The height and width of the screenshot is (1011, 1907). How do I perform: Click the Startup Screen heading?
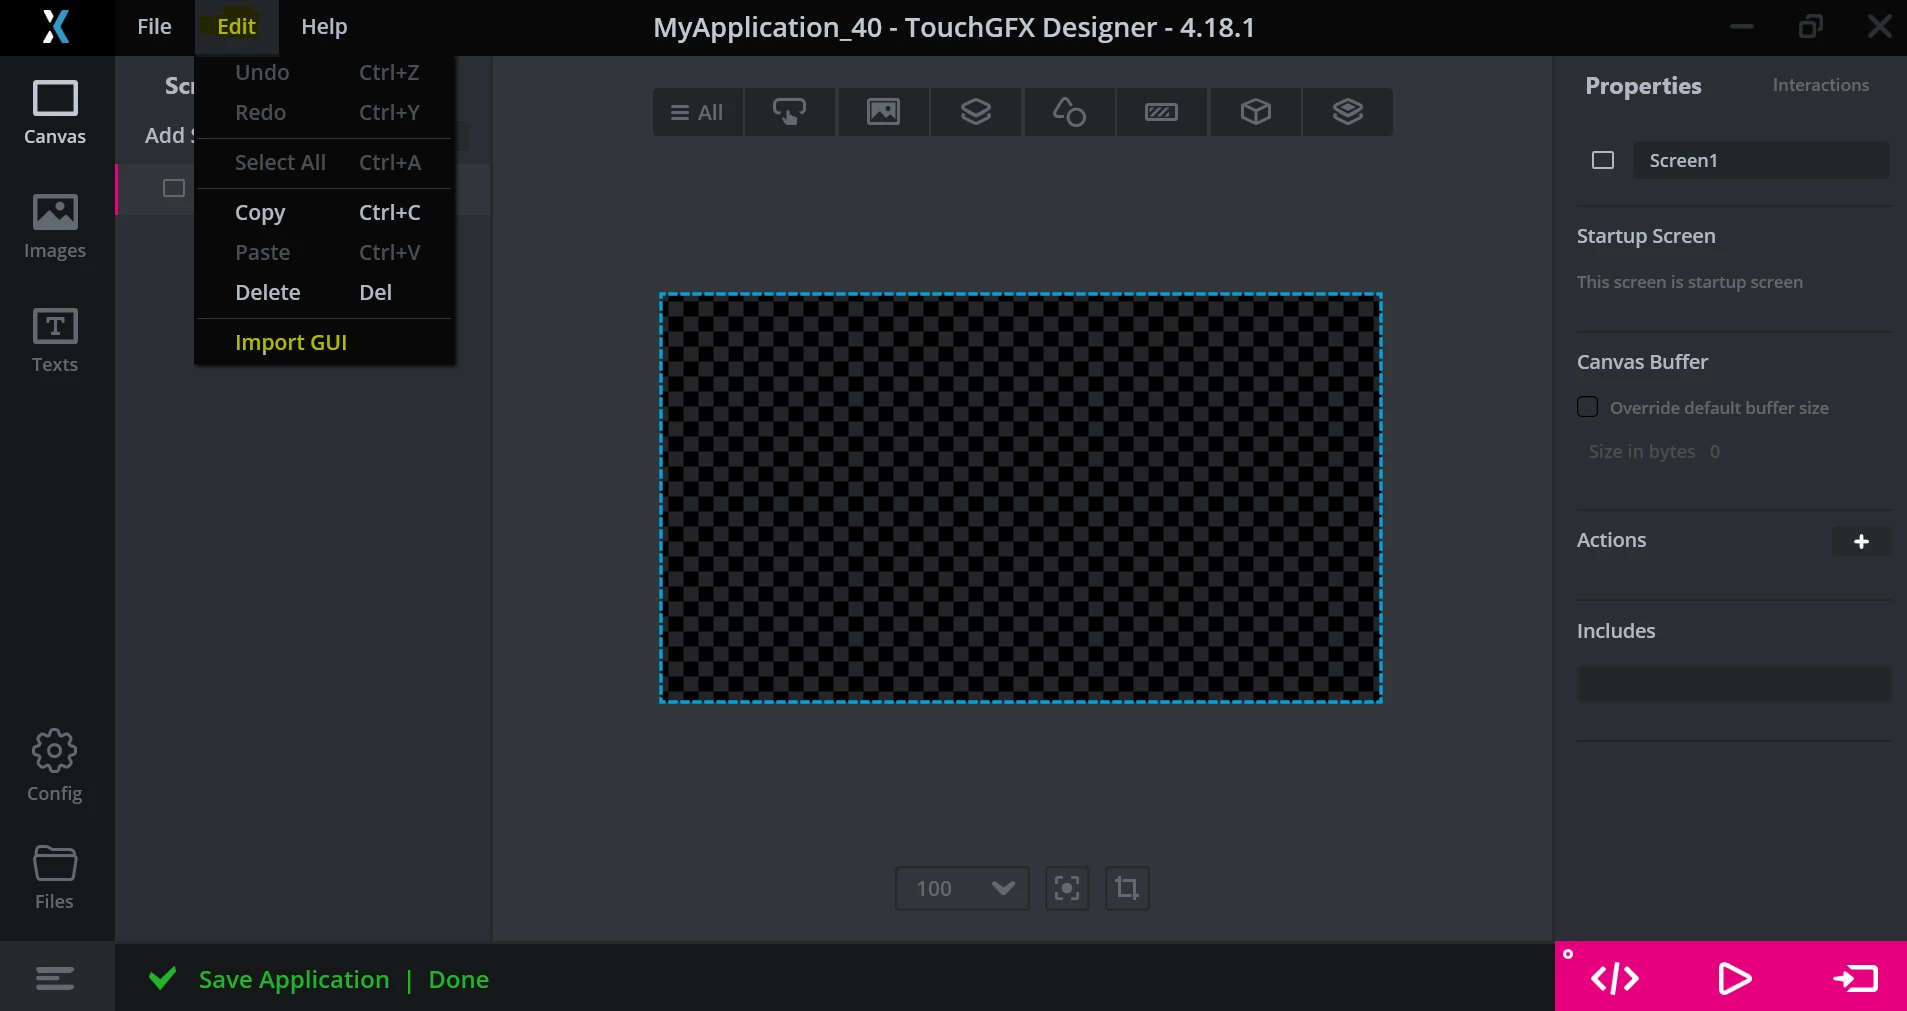coord(1646,236)
